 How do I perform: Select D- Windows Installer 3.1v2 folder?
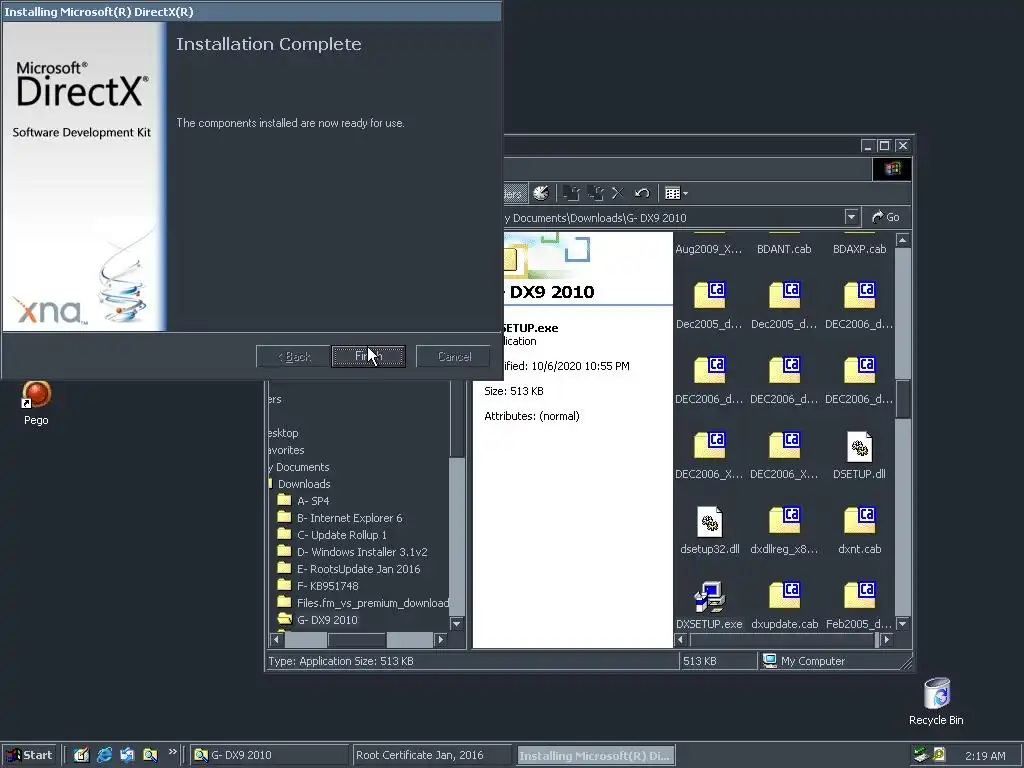pyautogui.click(x=362, y=552)
